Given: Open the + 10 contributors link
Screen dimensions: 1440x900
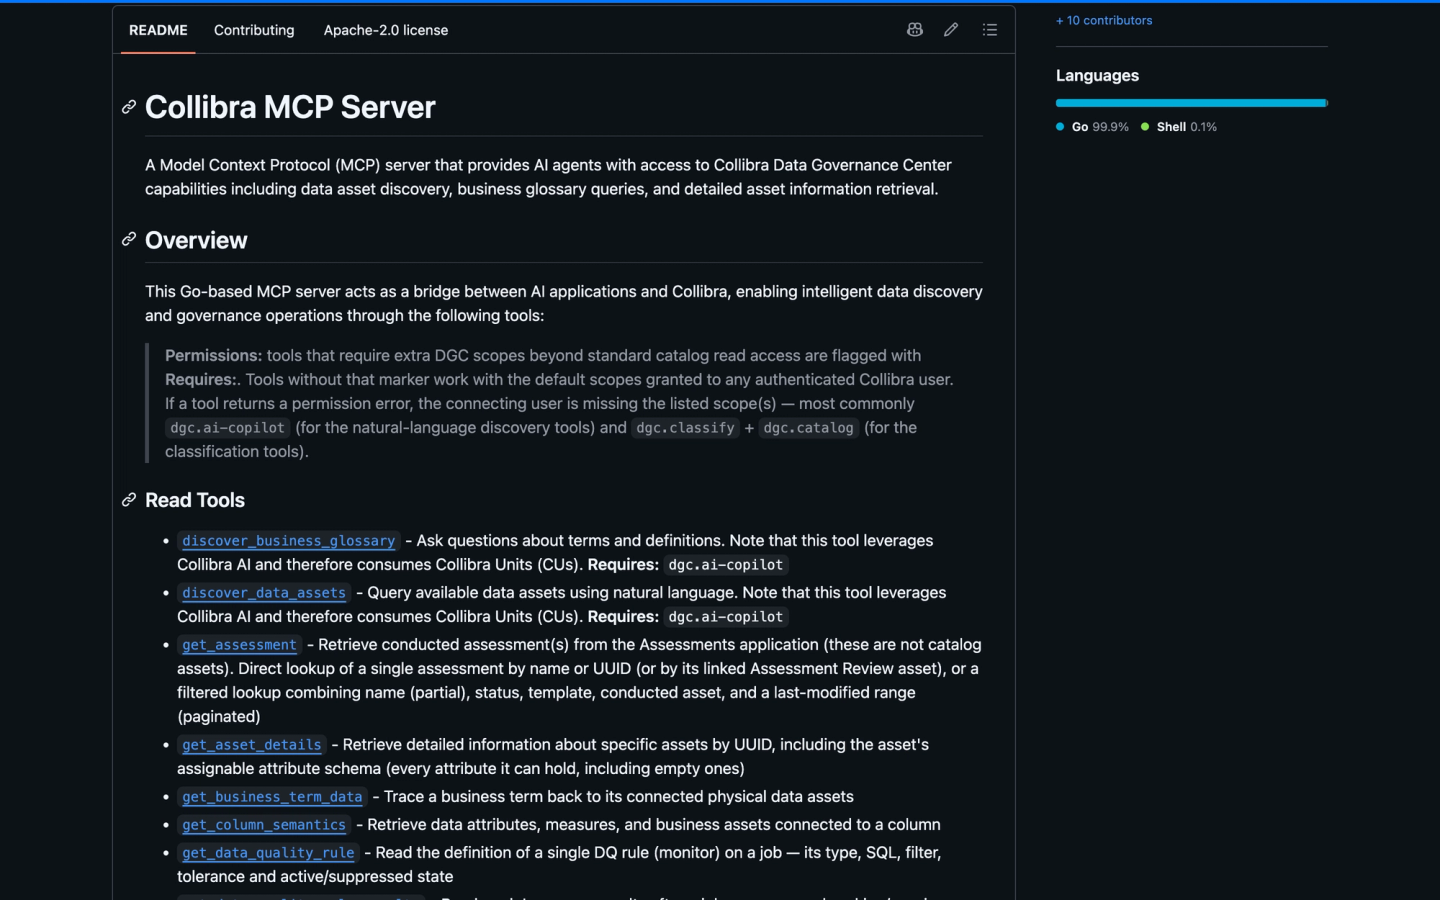Looking at the screenshot, I should click(x=1104, y=20).
